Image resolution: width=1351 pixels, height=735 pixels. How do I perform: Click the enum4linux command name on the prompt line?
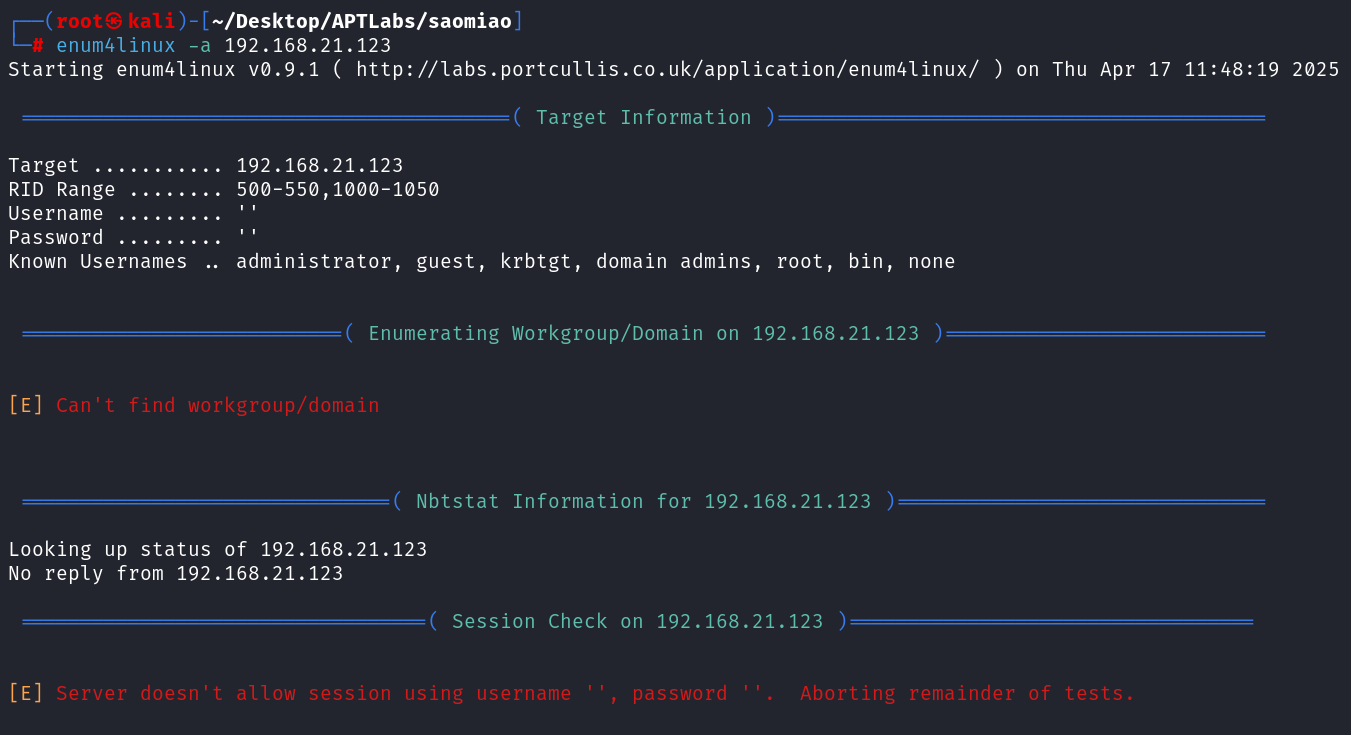[115, 46]
